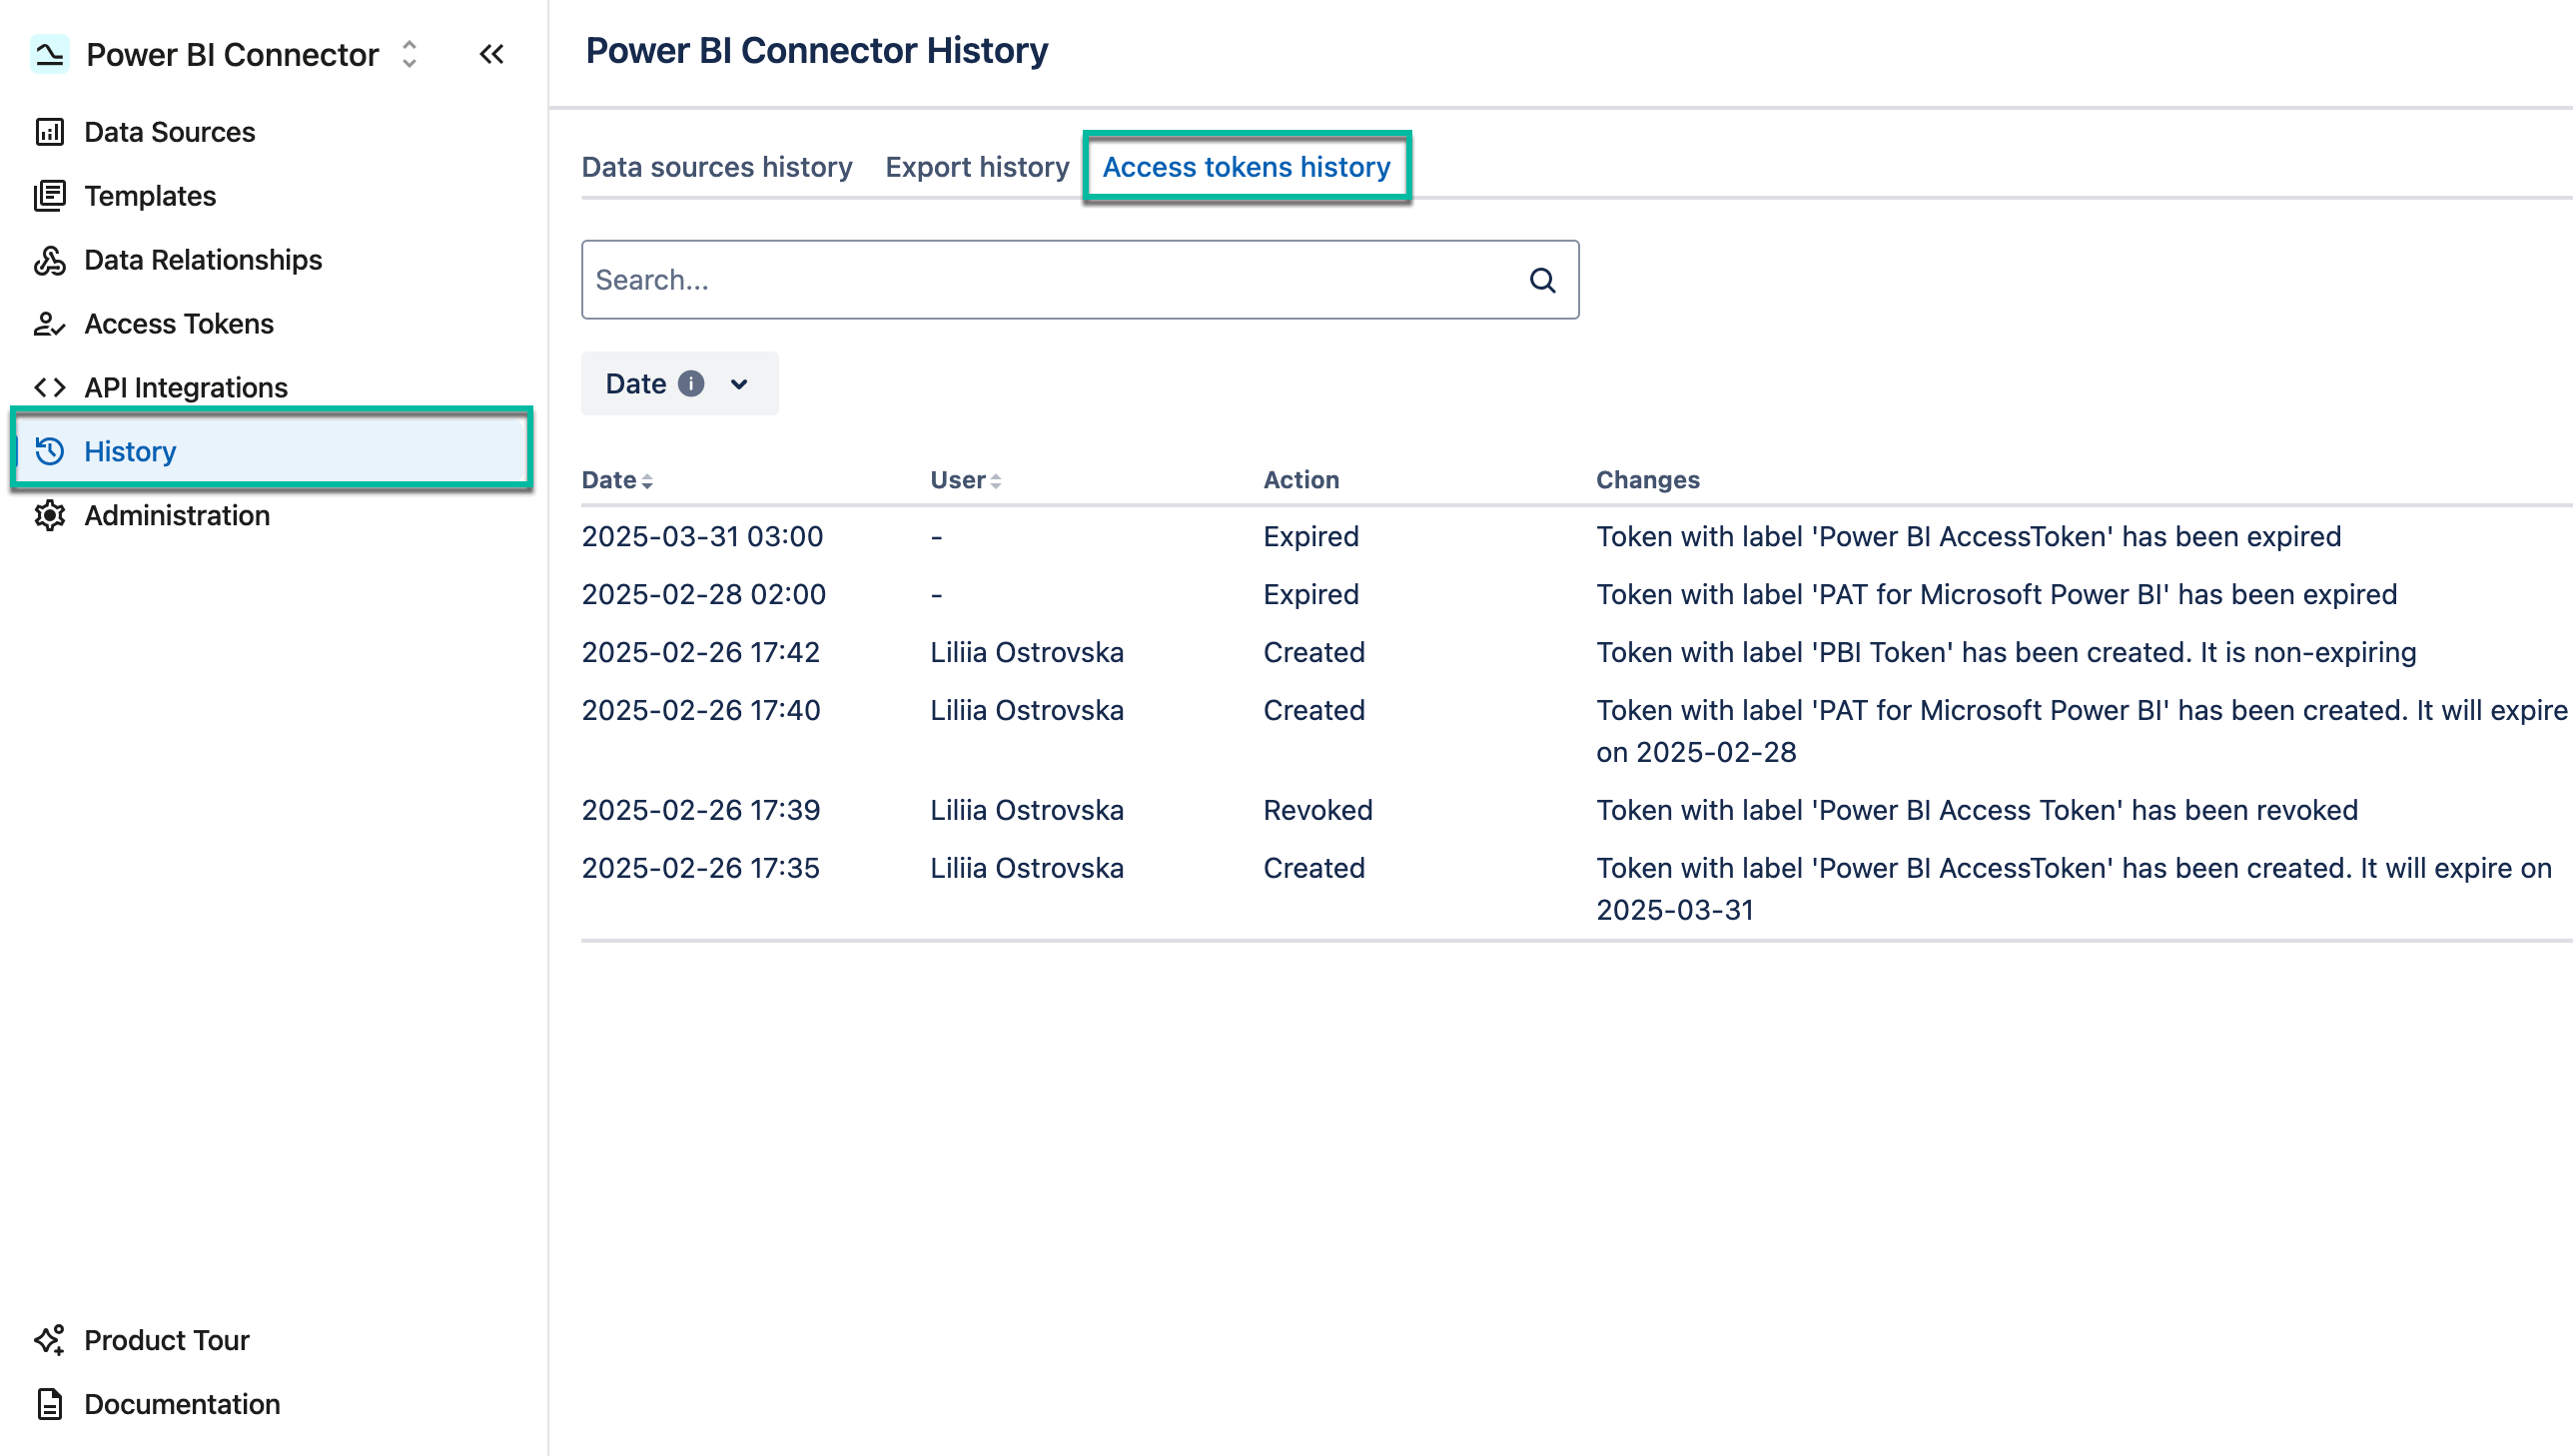Click the History clock icon
This screenshot has height=1456, width=2573.
tap(50, 451)
